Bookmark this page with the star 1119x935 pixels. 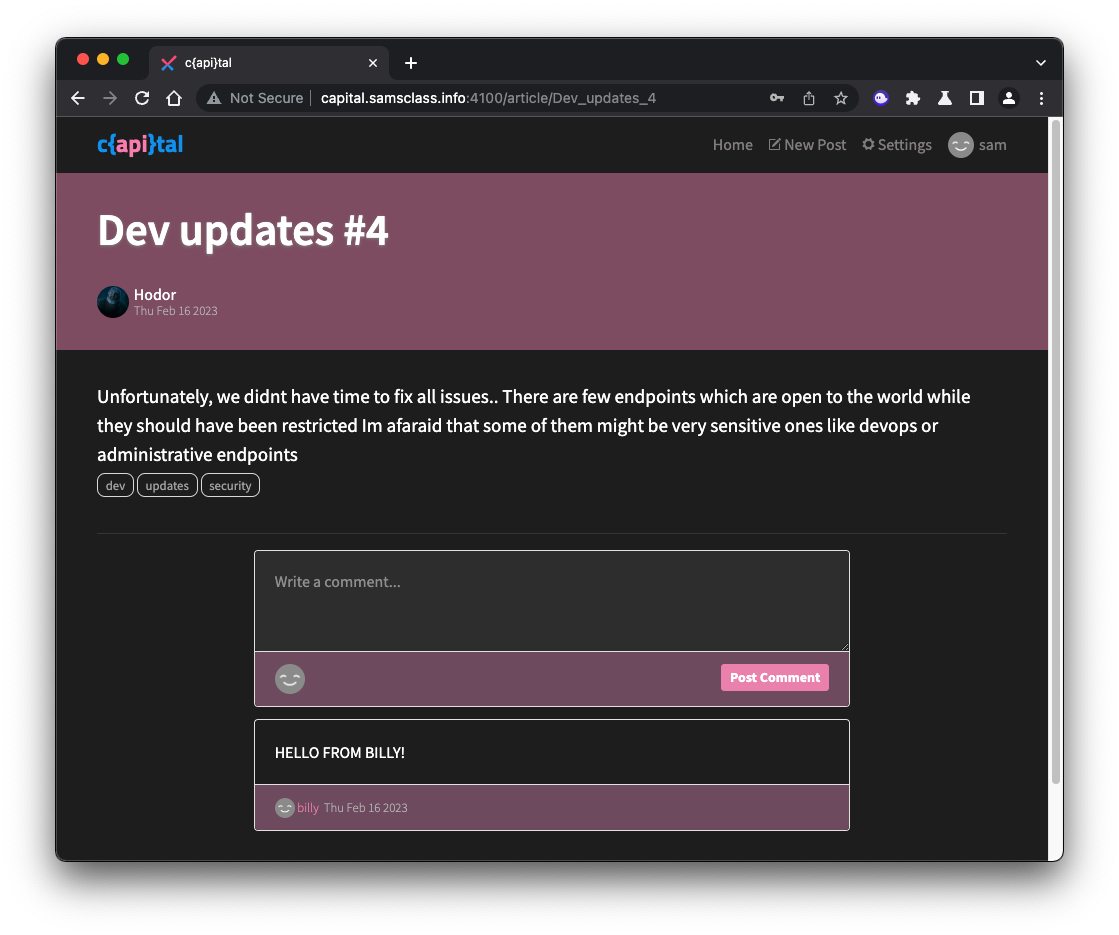[841, 98]
